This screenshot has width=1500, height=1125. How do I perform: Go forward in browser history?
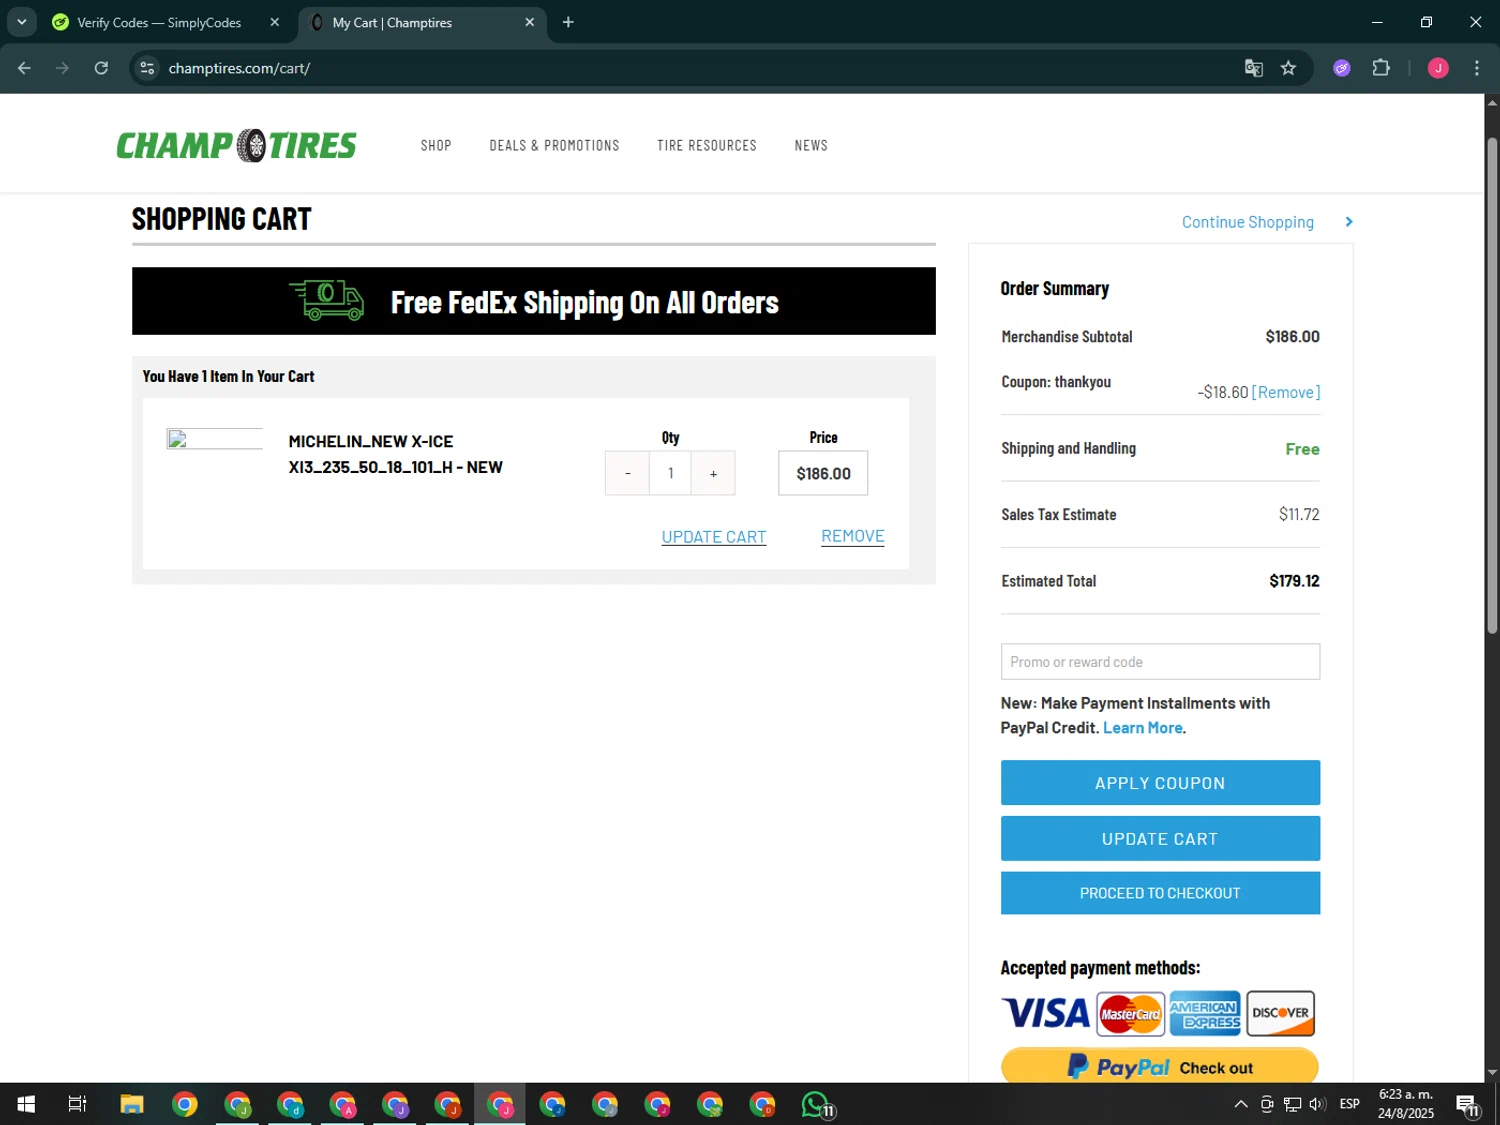[x=62, y=68]
